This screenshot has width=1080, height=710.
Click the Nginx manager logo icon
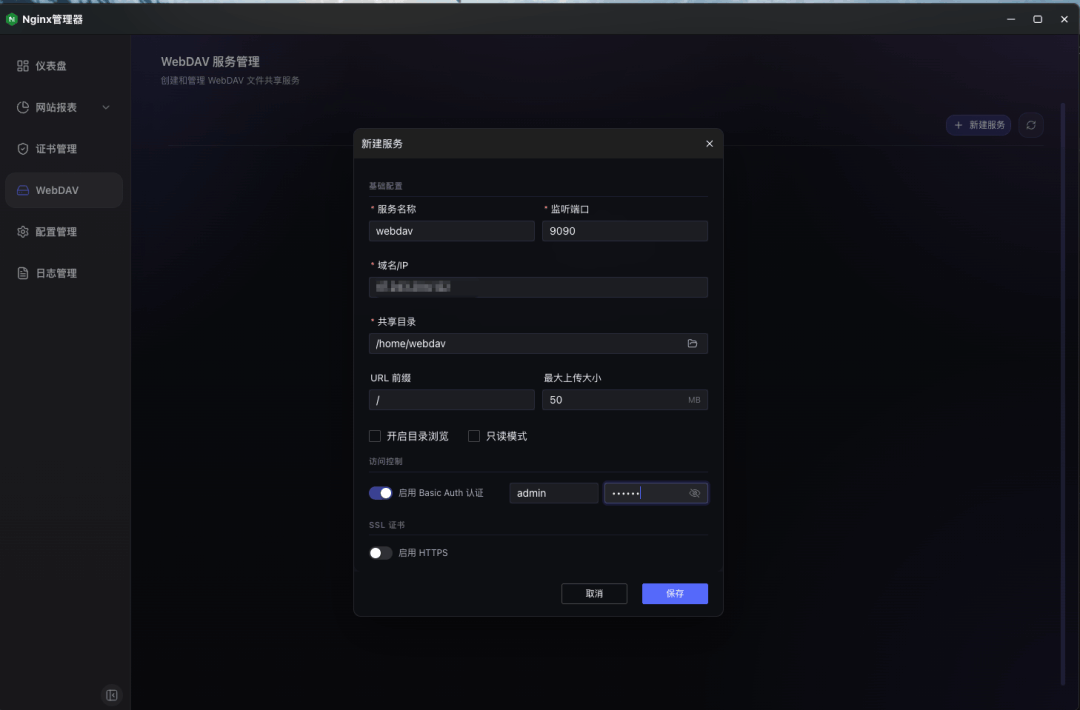pos(12,19)
